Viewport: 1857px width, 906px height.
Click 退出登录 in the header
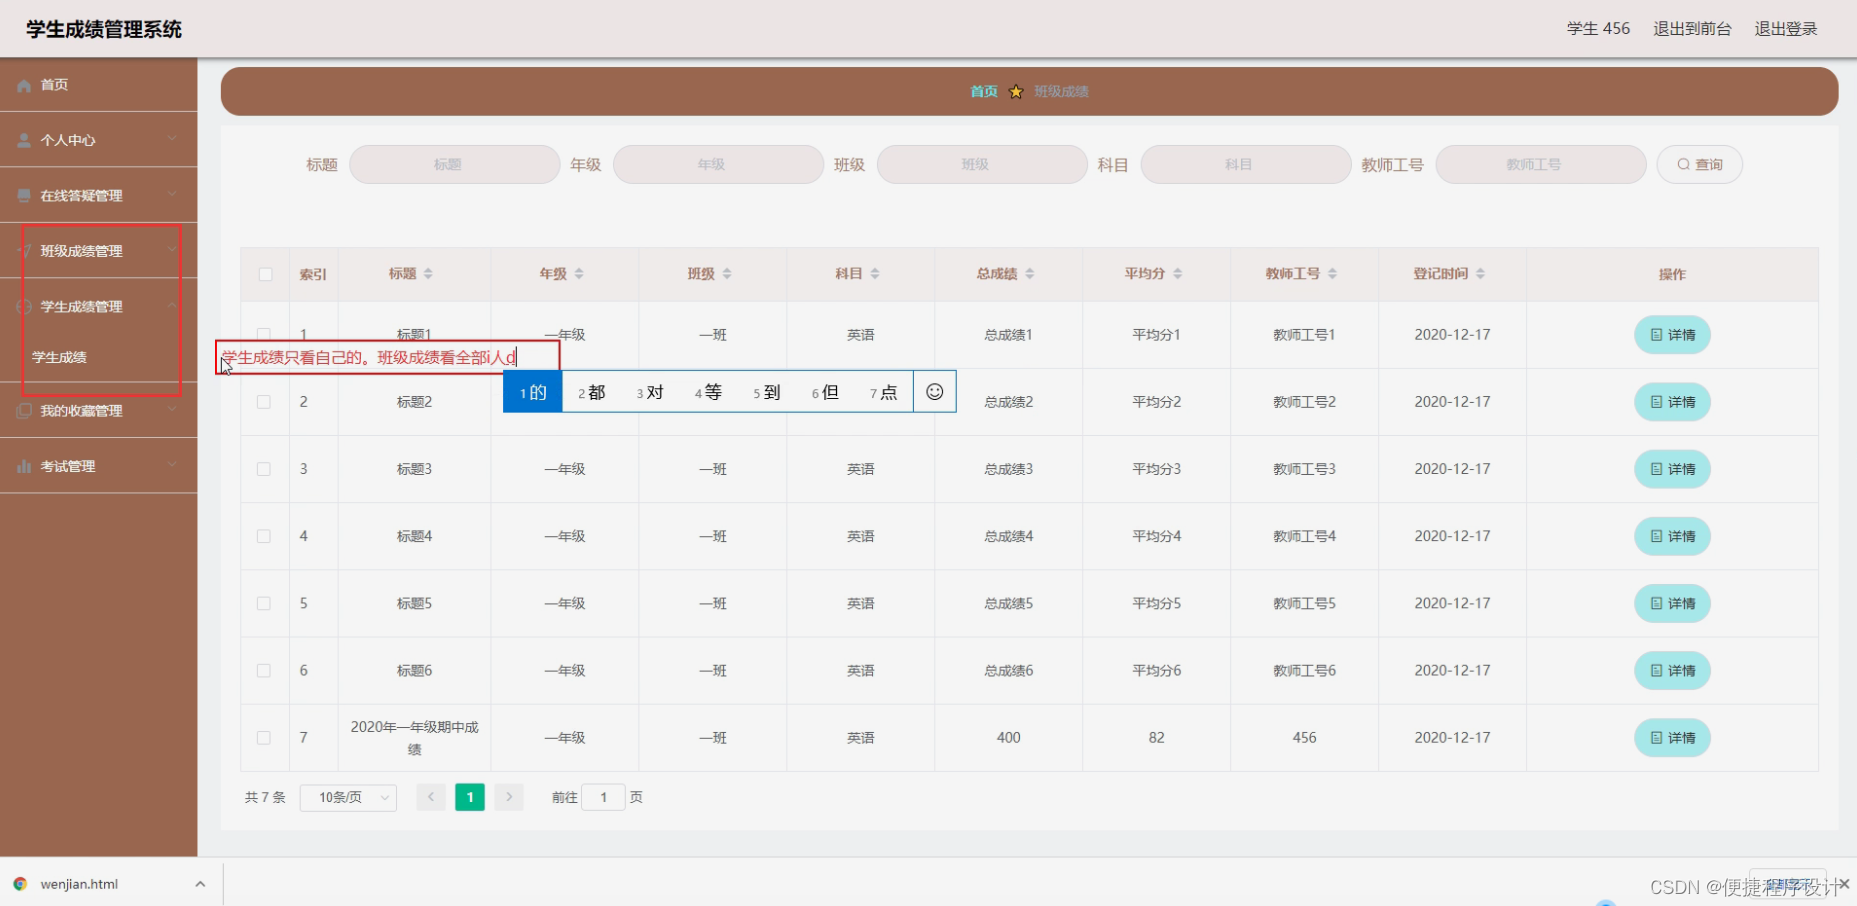point(1786,29)
